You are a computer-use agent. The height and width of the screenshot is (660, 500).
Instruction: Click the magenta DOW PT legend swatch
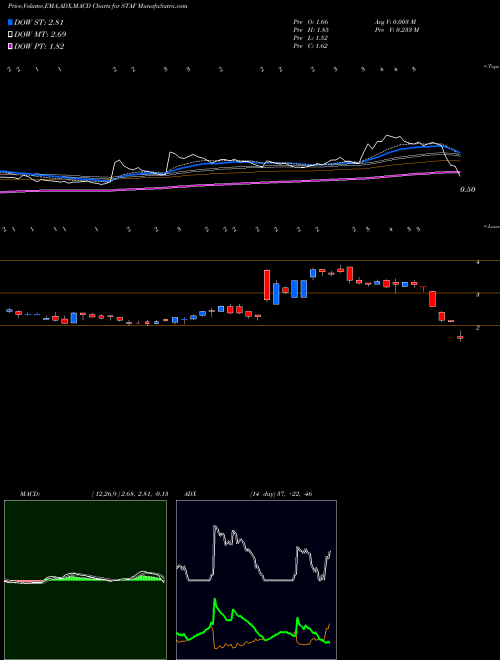[10, 46]
